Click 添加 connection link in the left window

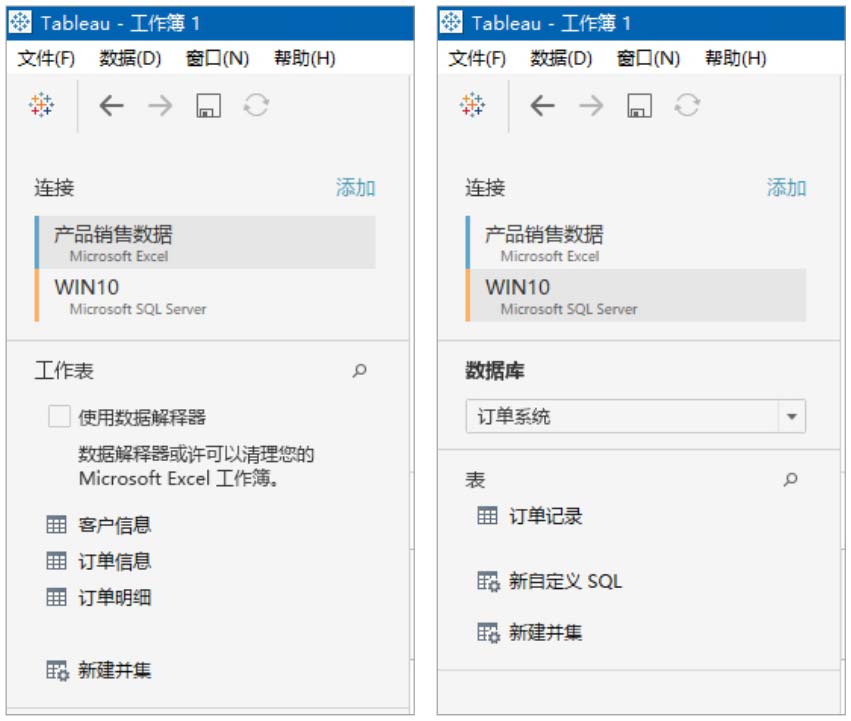(355, 188)
